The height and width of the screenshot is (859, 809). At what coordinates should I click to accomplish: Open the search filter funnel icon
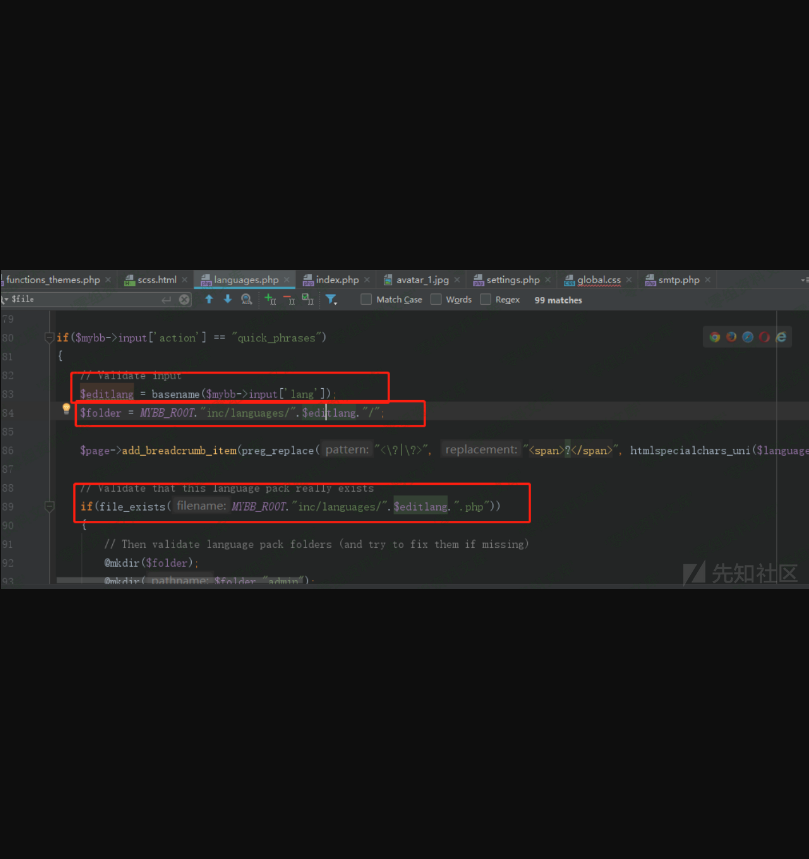pyautogui.click(x=331, y=299)
